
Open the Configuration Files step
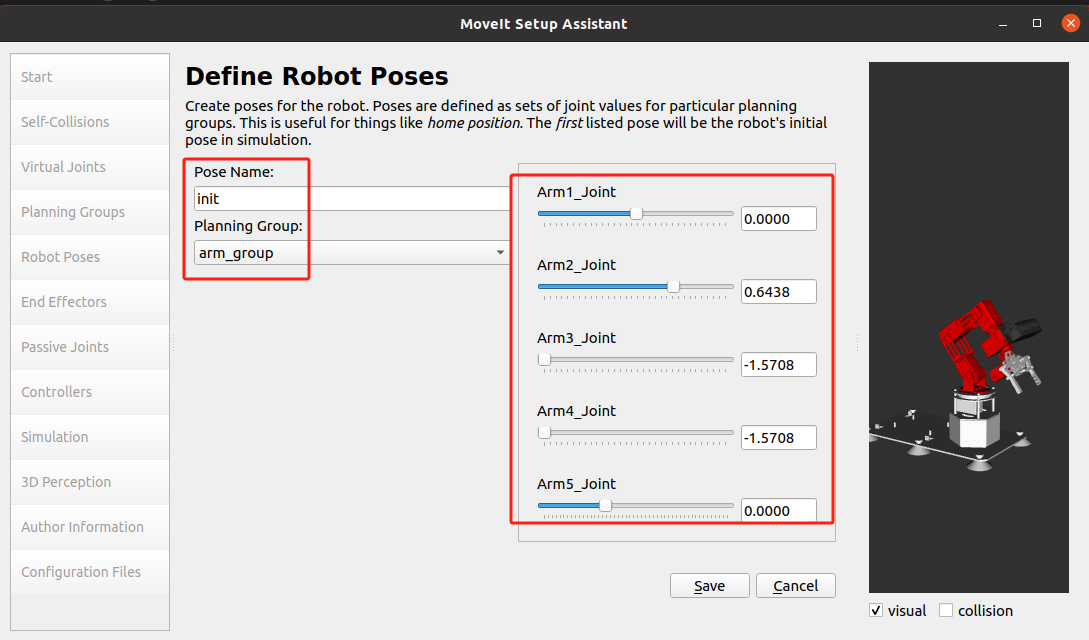pyautogui.click(x=90, y=572)
